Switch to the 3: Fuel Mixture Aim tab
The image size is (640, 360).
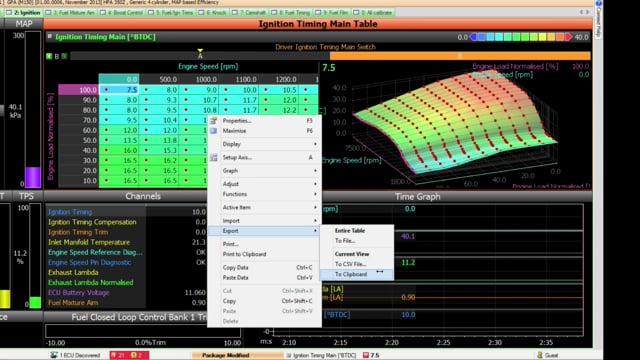pyautogui.click(x=70, y=13)
